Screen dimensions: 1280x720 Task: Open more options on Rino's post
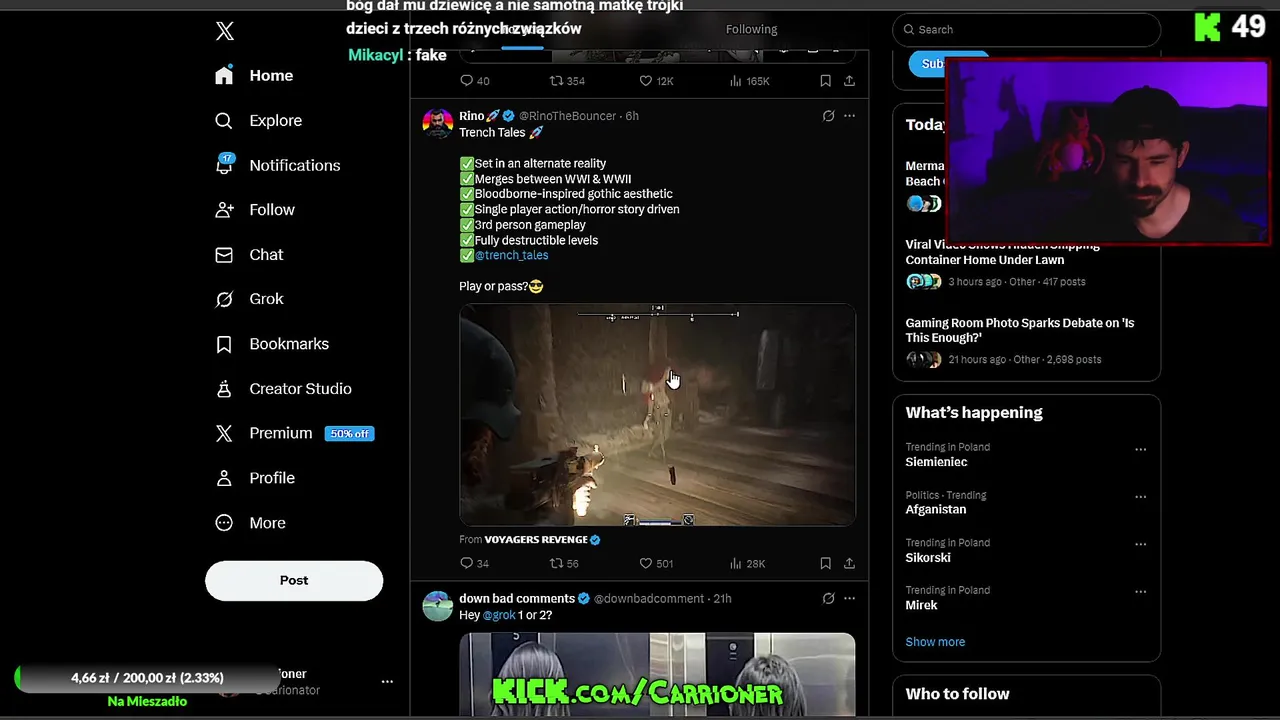[x=849, y=116]
